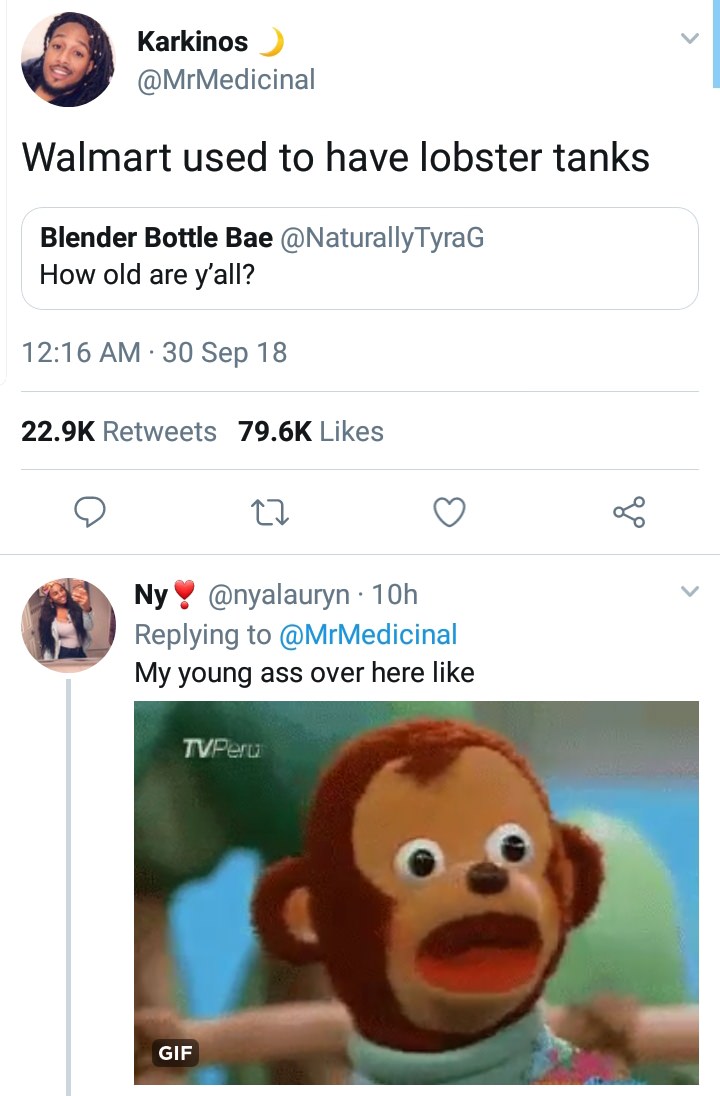
Task: Open Karkinos profile picture
Action: click(68, 59)
